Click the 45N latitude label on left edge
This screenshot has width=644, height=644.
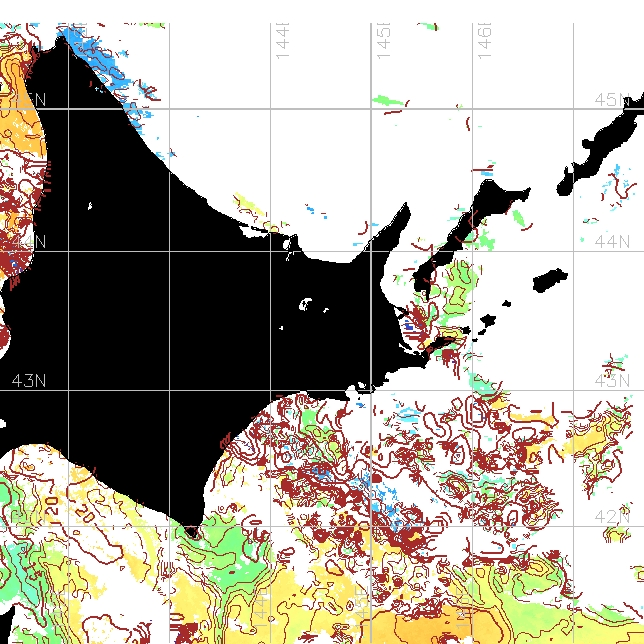click(29, 100)
